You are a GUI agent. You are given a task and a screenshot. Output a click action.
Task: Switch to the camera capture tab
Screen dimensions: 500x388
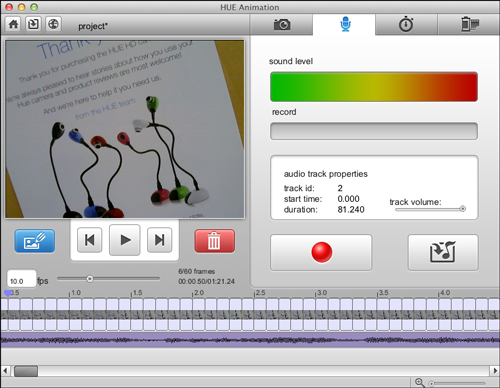tap(282, 25)
